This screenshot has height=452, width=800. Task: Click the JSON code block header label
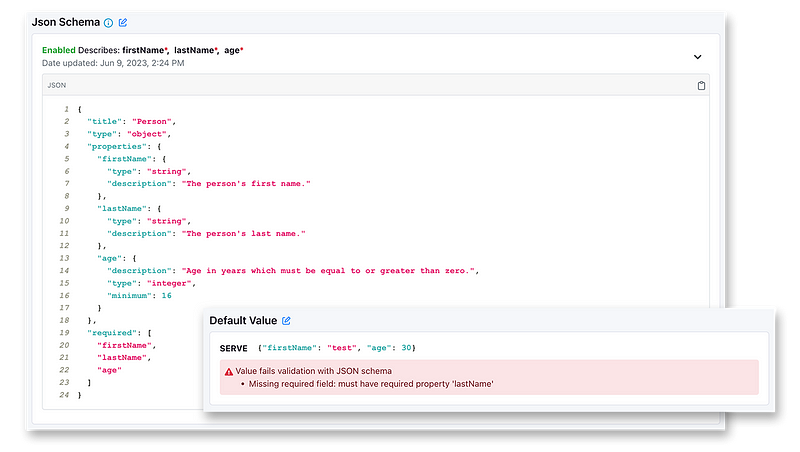tap(57, 85)
